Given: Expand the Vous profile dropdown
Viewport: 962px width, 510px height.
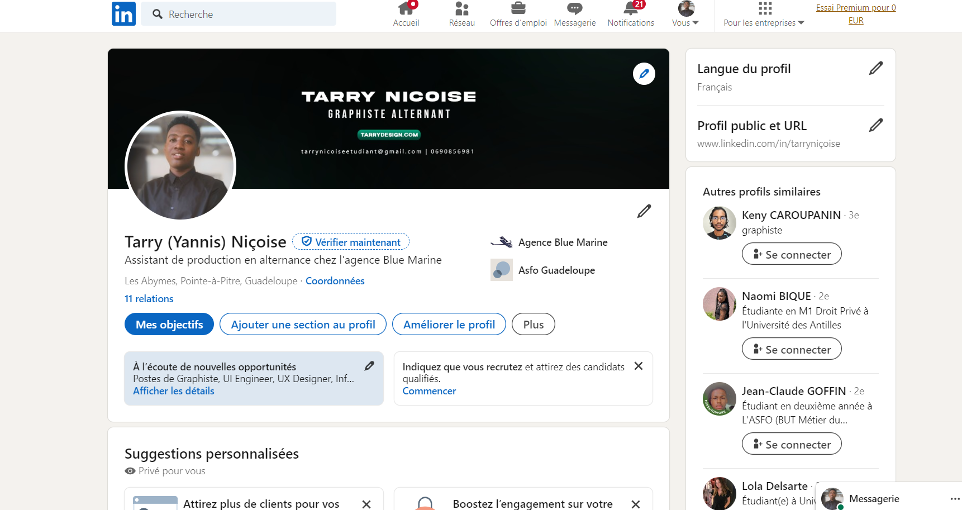Looking at the screenshot, I should pos(685,15).
